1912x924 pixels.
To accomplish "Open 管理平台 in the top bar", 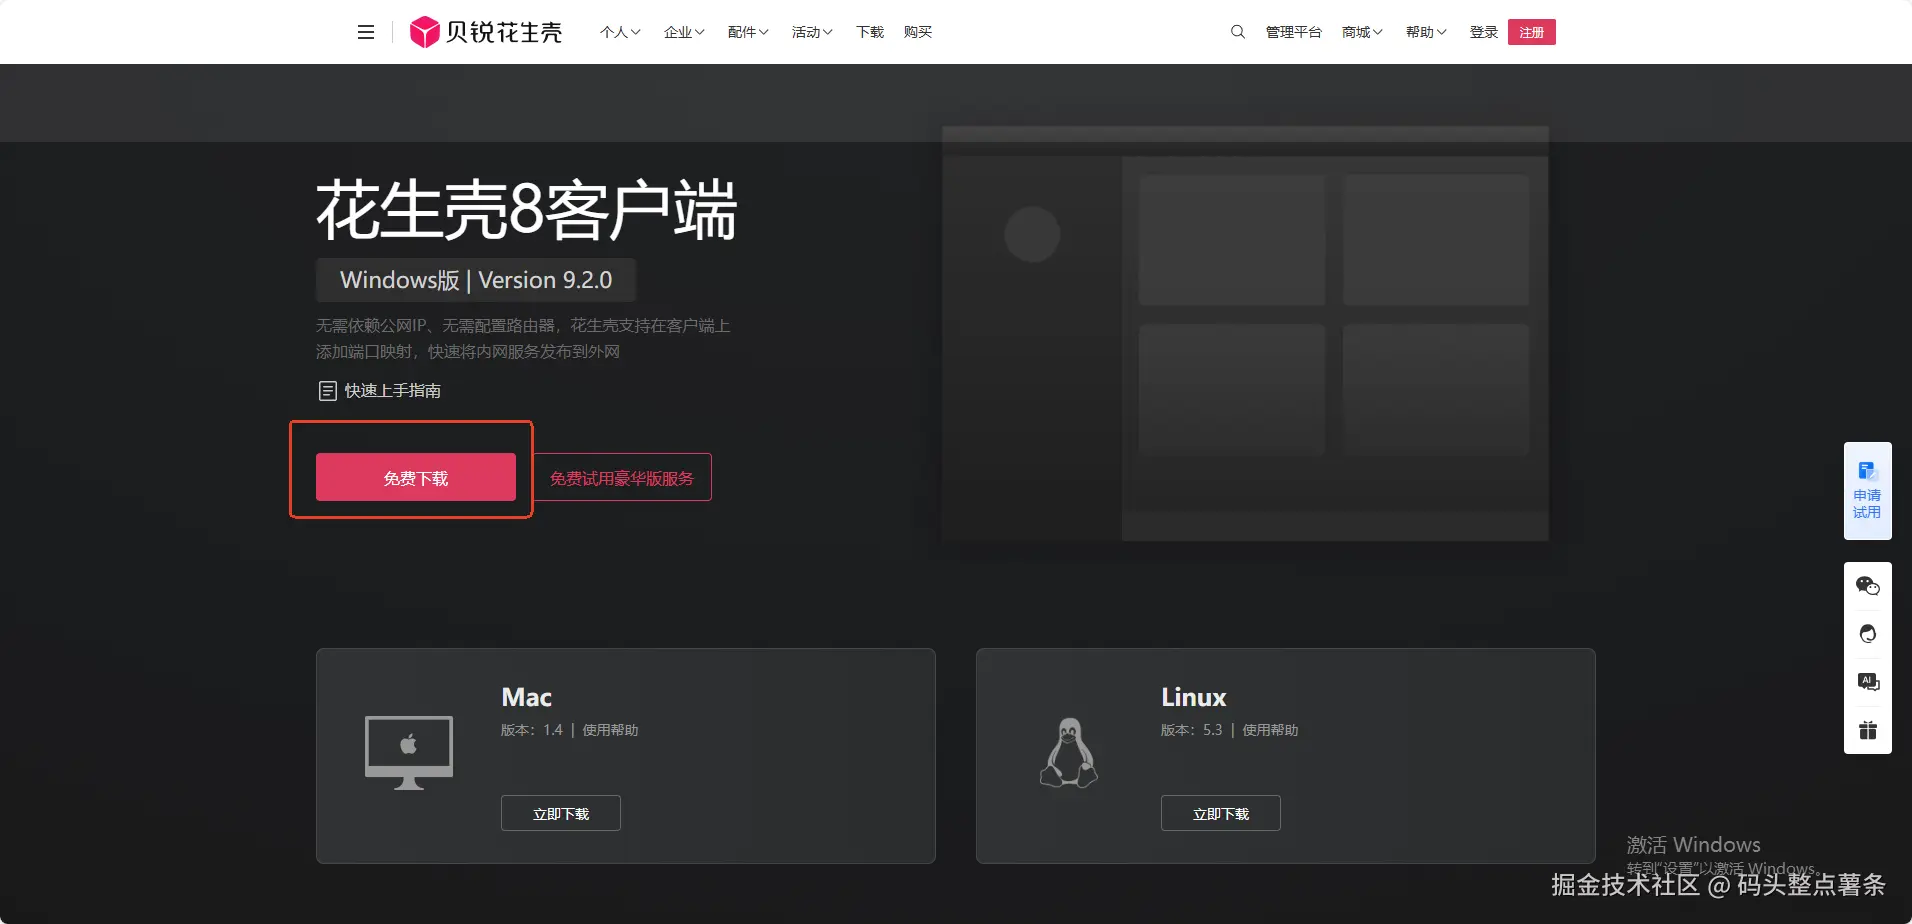I will (1294, 32).
